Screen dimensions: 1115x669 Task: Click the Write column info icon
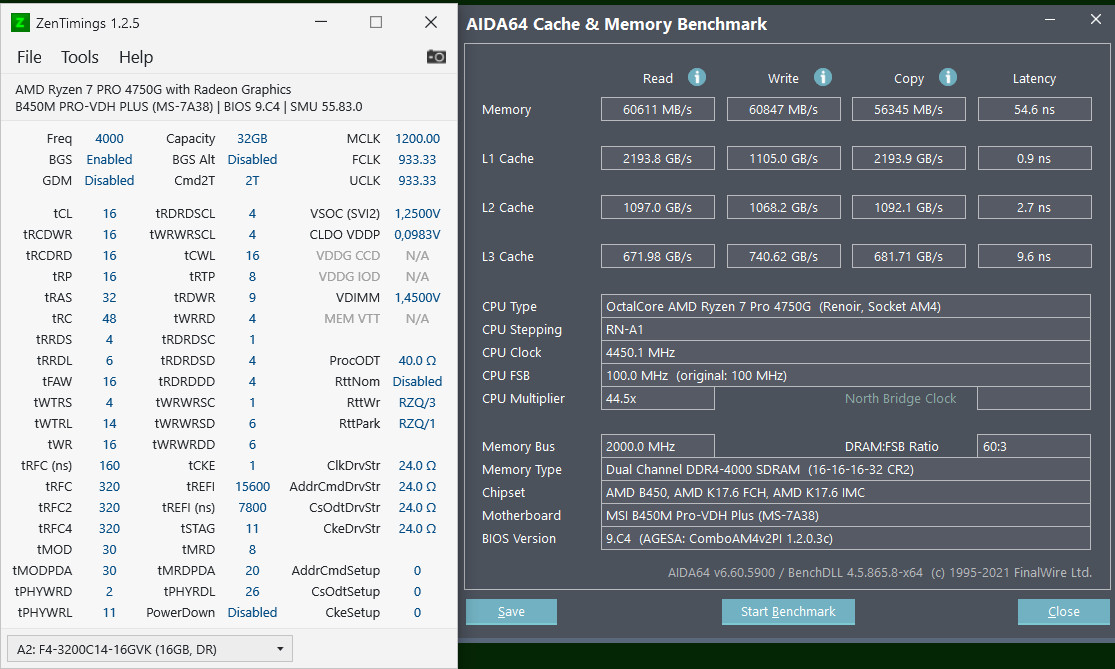tap(823, 78)
